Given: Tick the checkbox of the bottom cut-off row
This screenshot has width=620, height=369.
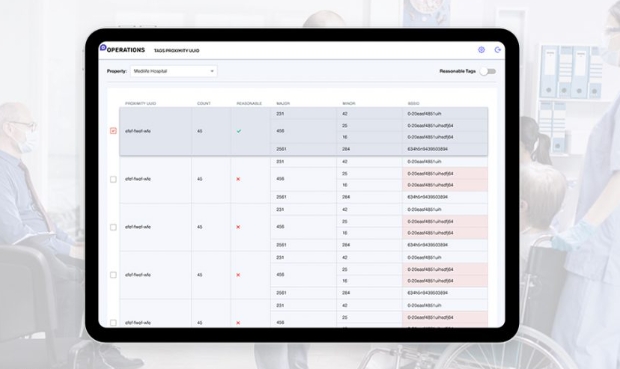Looking at the screenshot, I should coord(113,323).
